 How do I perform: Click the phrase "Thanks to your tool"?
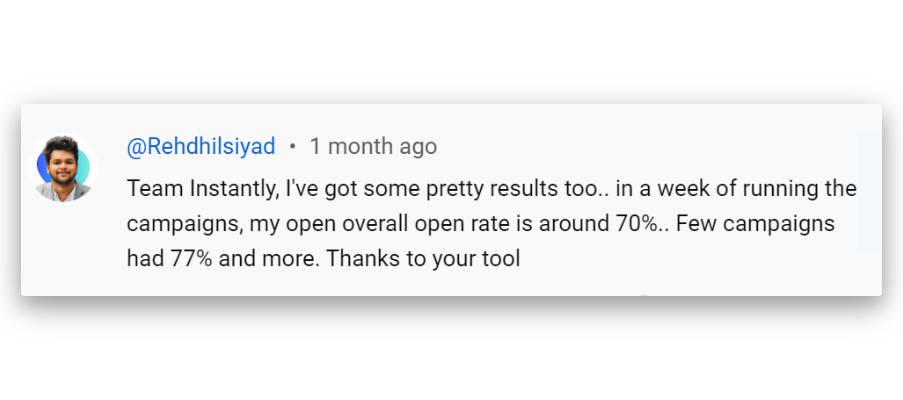(x=423, y=259)
